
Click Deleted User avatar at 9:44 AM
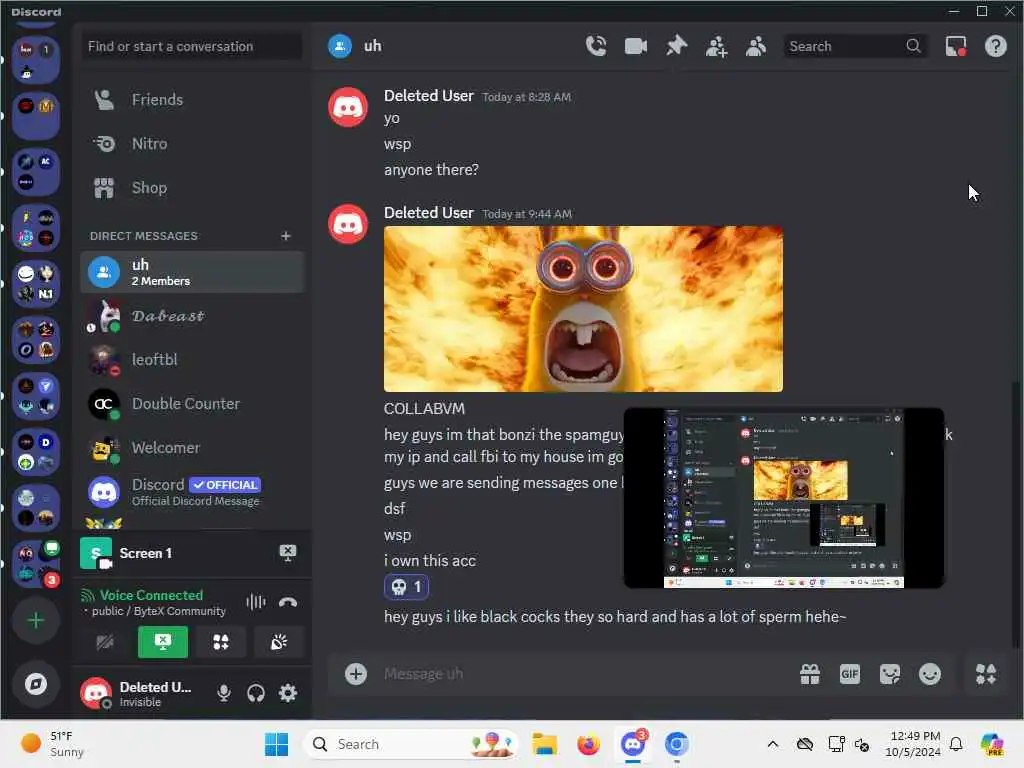347,225
